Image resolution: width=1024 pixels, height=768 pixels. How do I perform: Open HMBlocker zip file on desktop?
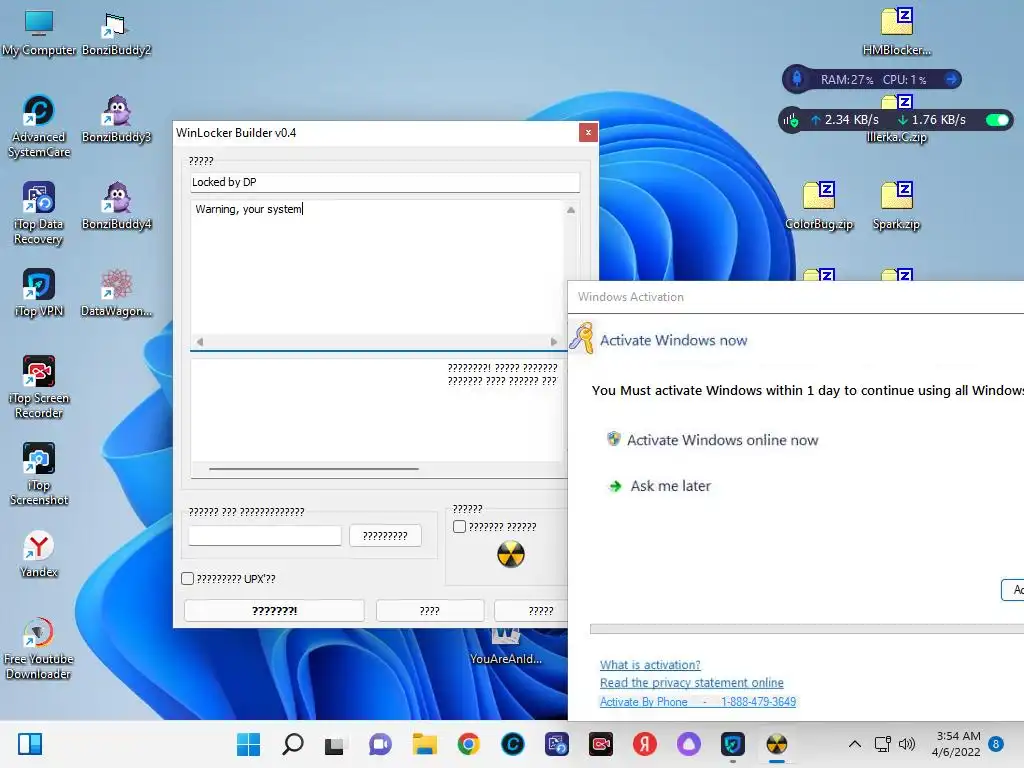[x=897, y=32]
